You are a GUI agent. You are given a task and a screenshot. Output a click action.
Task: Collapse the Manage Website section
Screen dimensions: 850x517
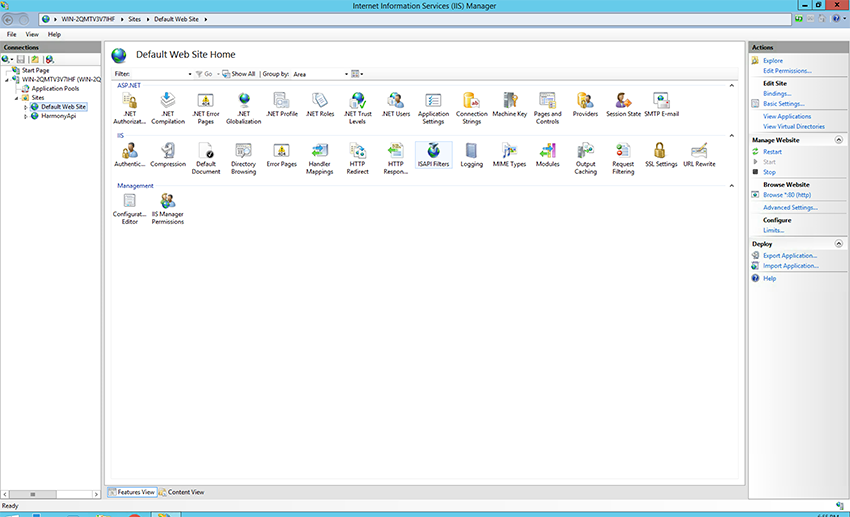pyautogui.click(x=839, y=140)
